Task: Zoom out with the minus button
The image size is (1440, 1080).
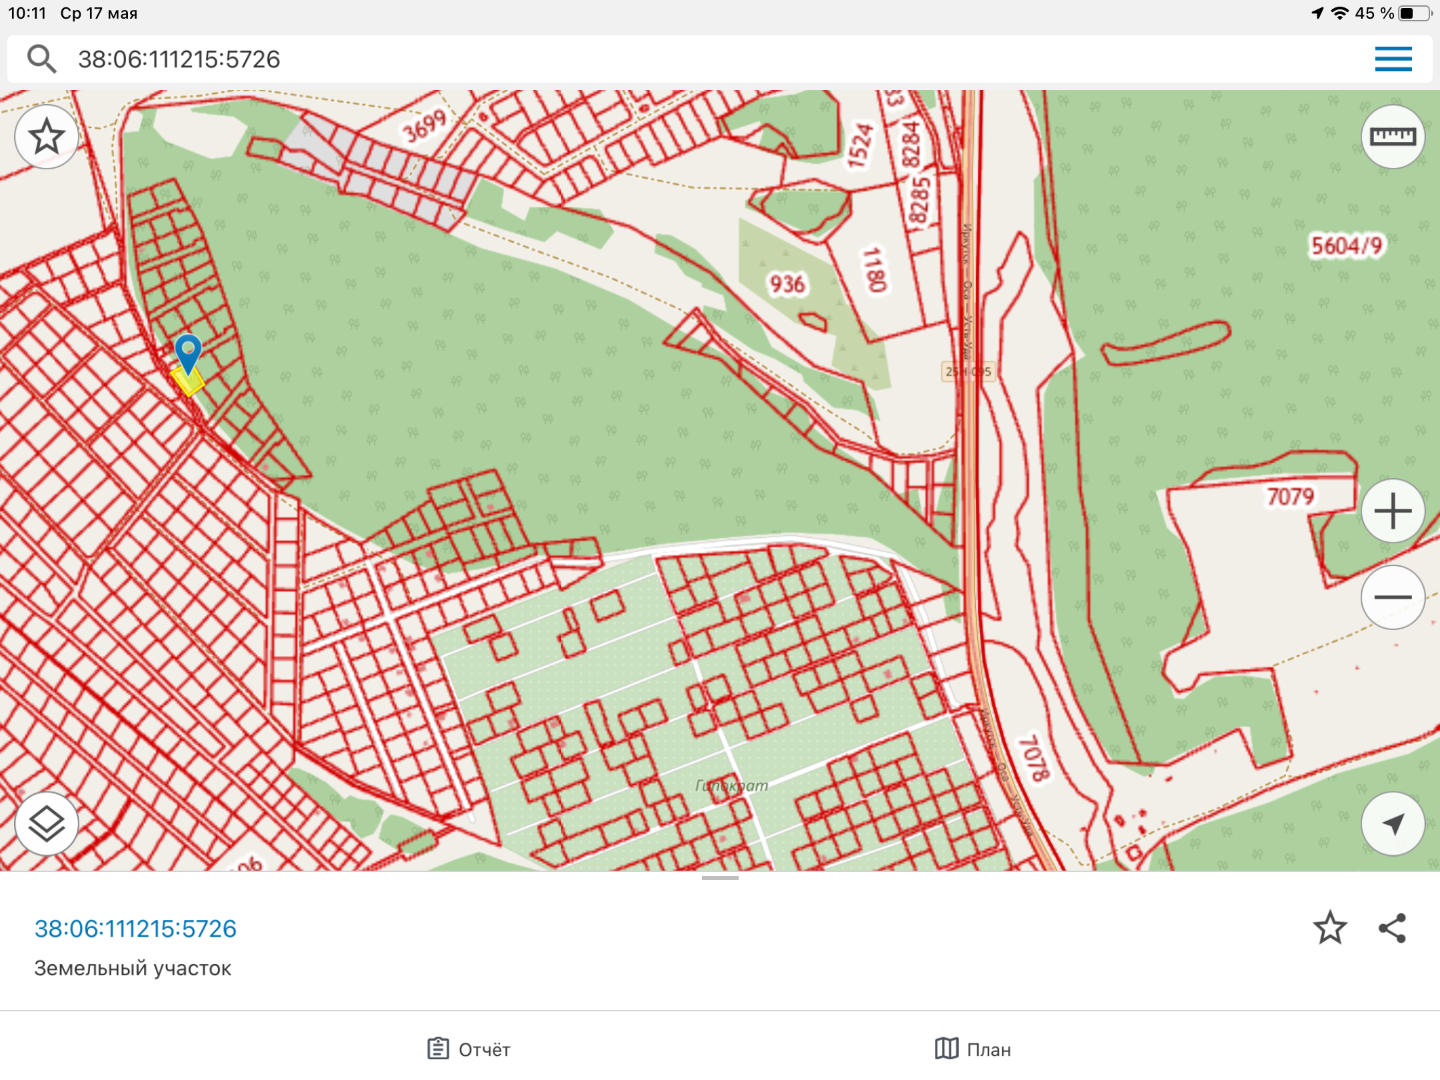Action: click(x=1393, y=597)
